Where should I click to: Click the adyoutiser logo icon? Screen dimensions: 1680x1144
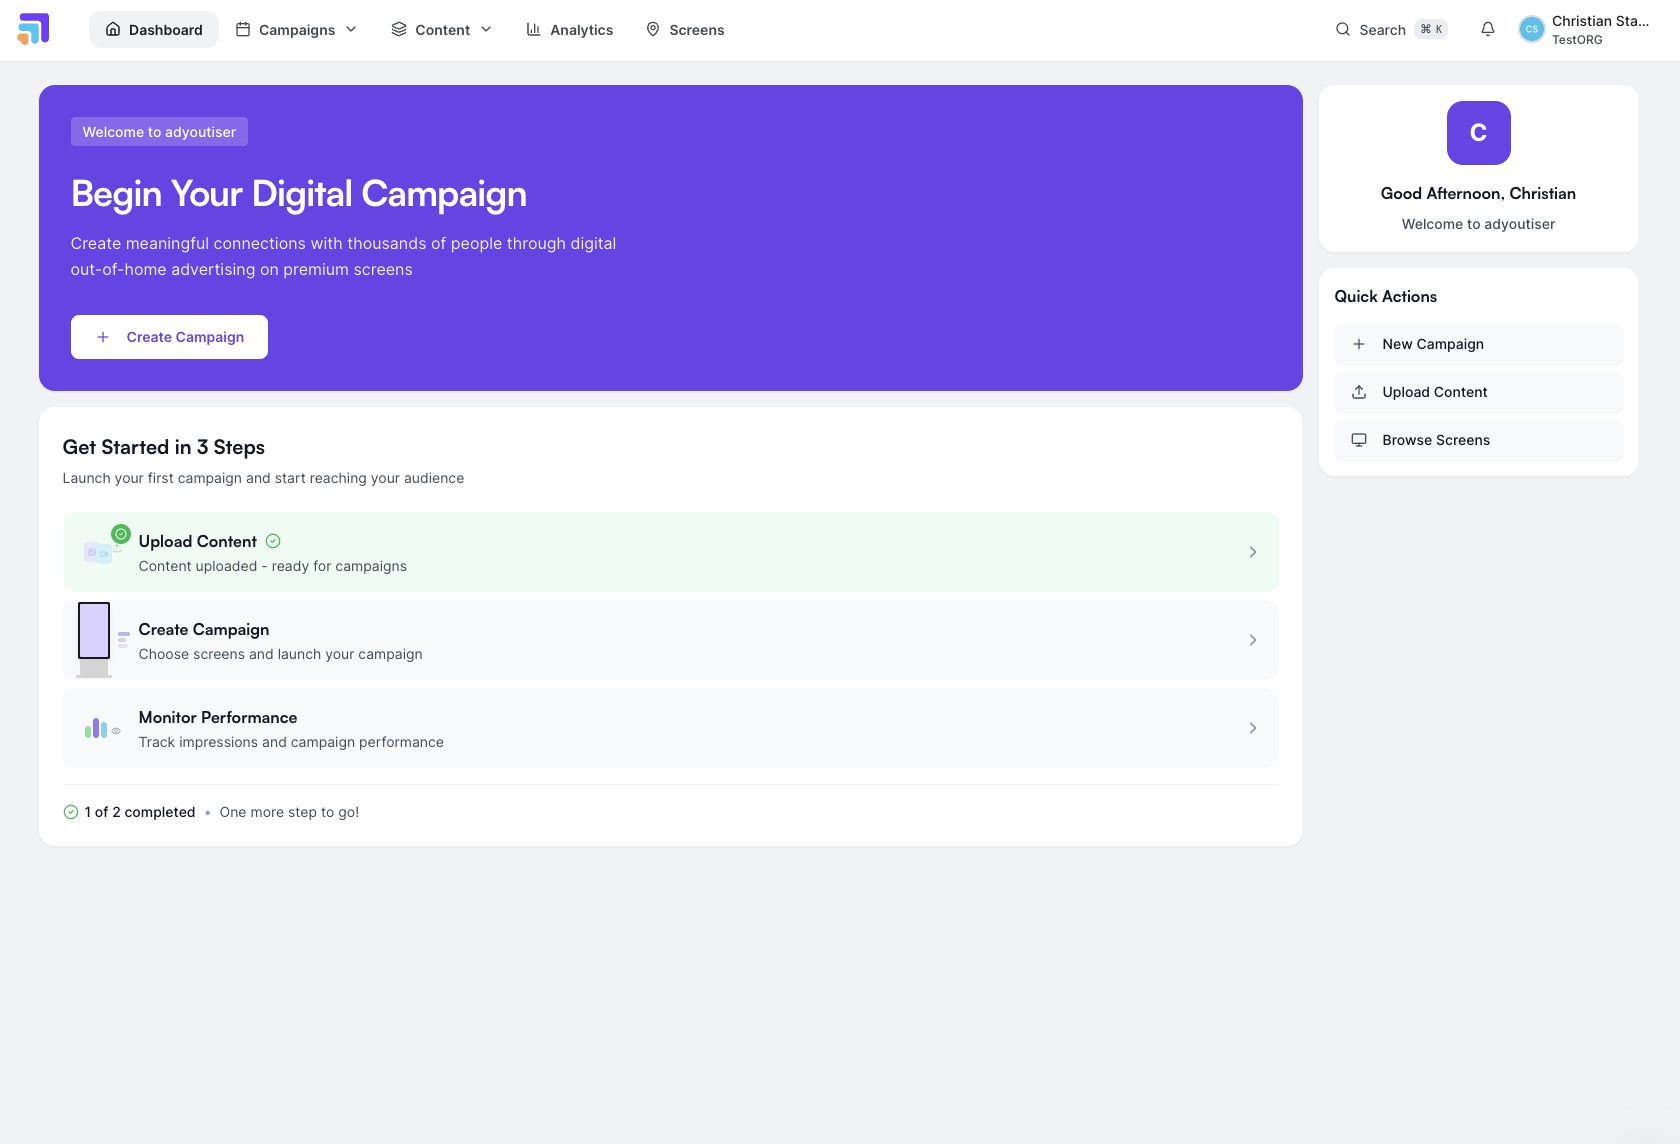[34, 29]
